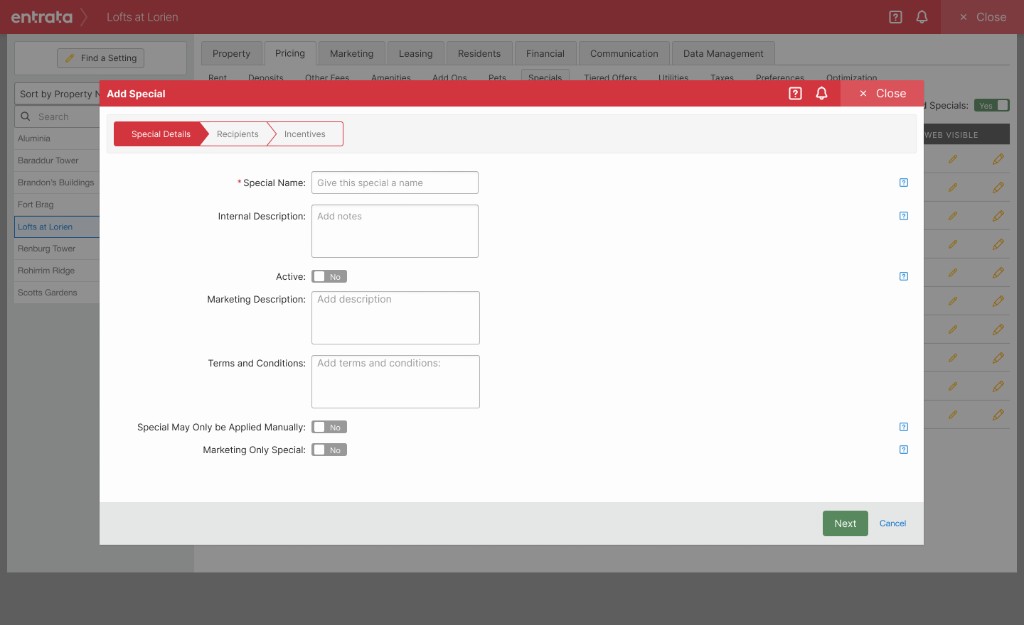
Task: Toggle the Specials Yes switch in background
Action: (x=991, y=106)
